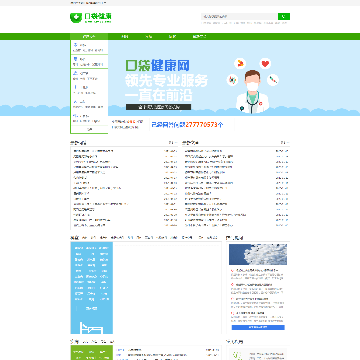The height and width of the screenshot is (360, 360).
Task: Click the green shield logo icon
Action: coord(76,17)
